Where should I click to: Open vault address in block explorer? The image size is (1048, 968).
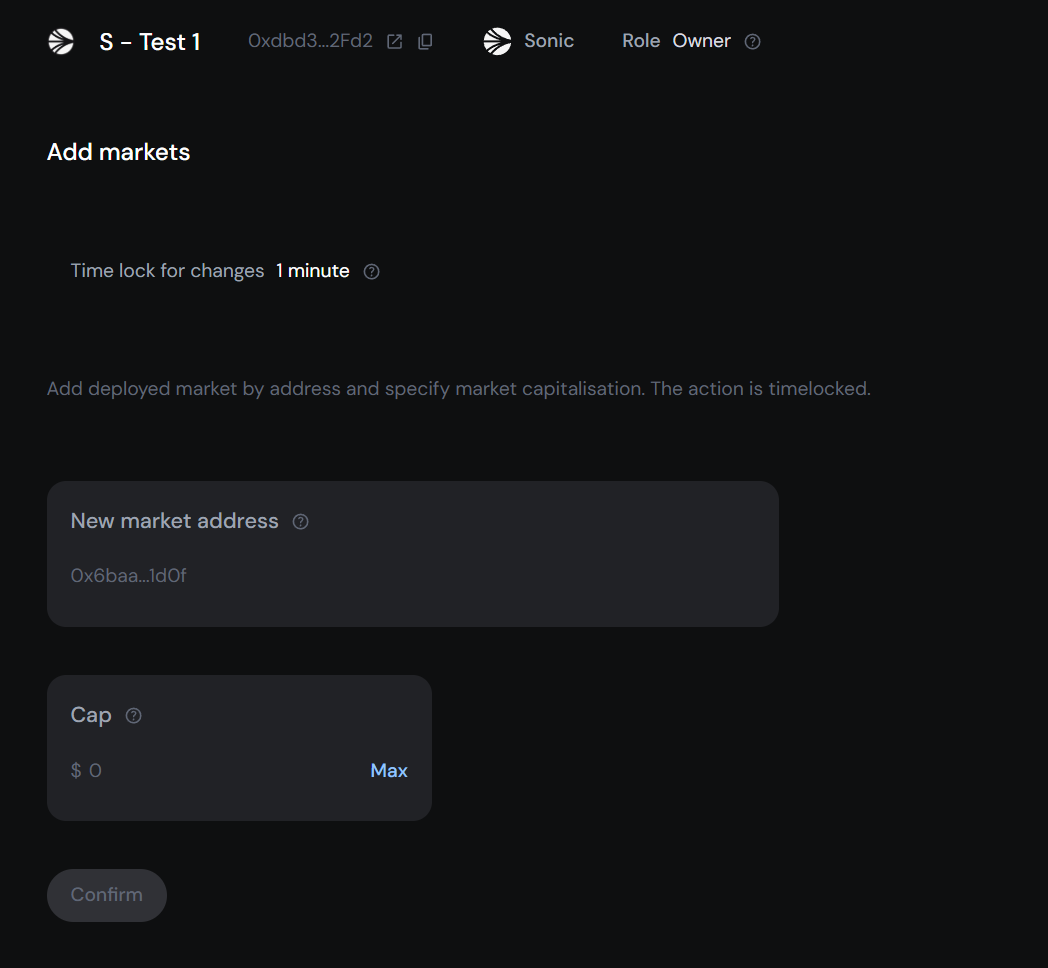[394, 41]
